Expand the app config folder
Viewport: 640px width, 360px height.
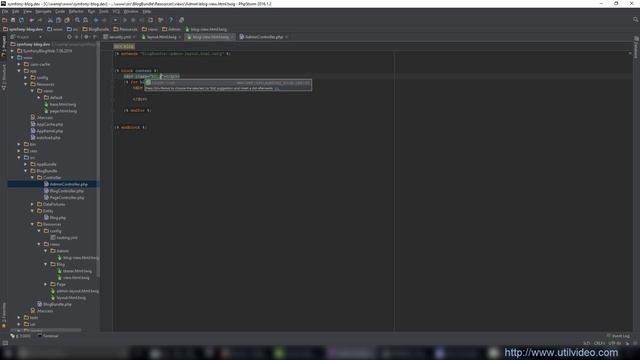coord(26,78)
